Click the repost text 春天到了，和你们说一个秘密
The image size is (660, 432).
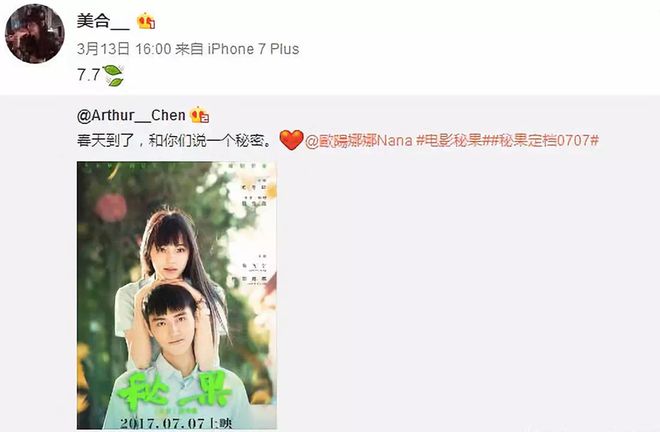pos(174,140)
